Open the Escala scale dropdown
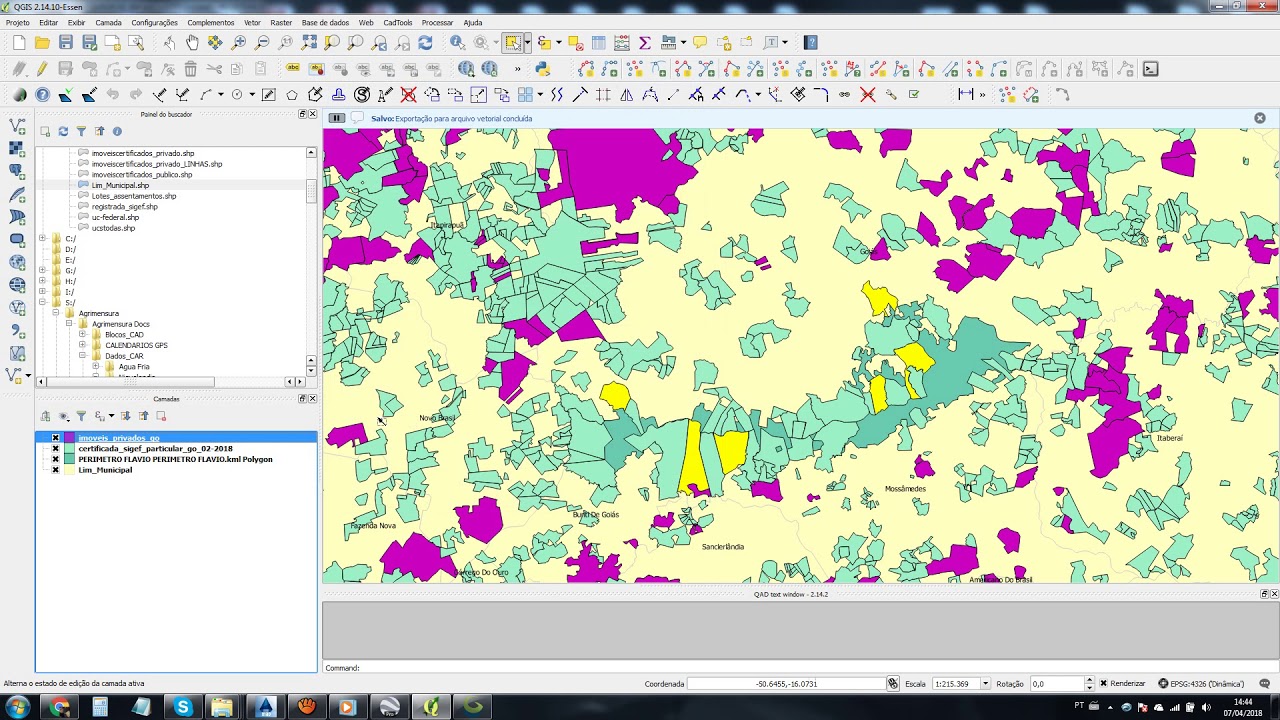1280x720 pixels. click(985, 684)
